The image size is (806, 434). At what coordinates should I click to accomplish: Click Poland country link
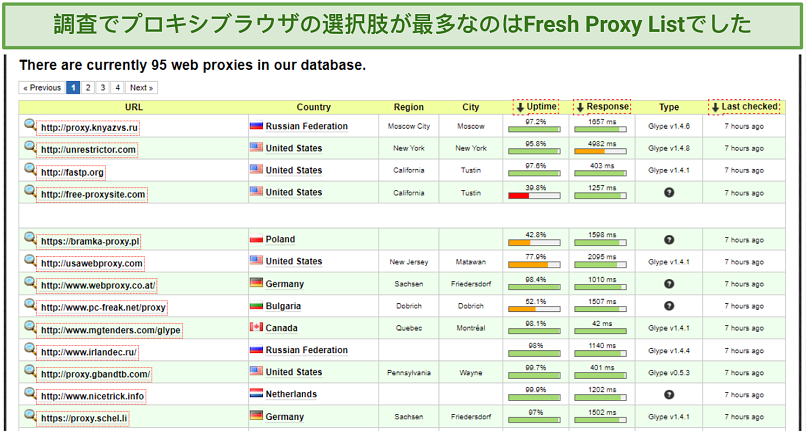pos(280,239)
